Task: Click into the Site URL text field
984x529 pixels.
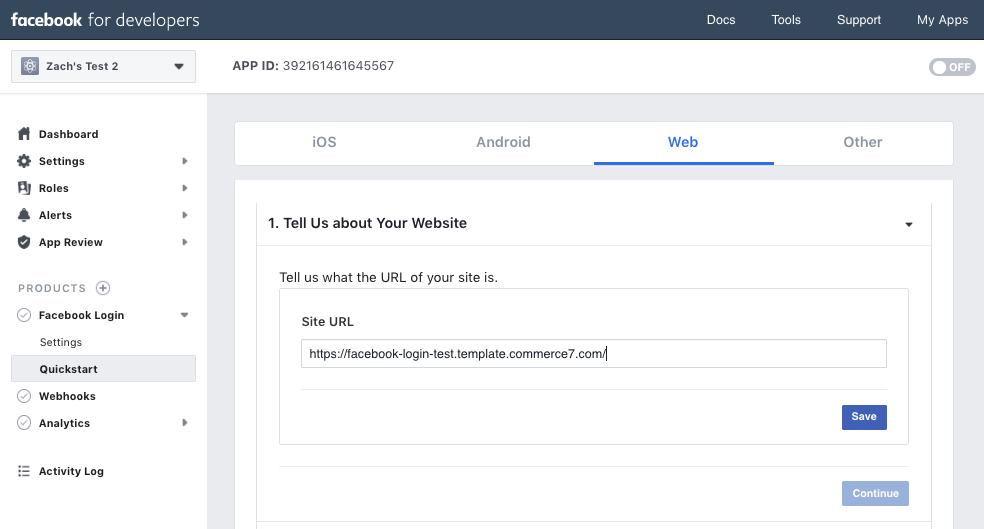Action: tap(594, 354)
